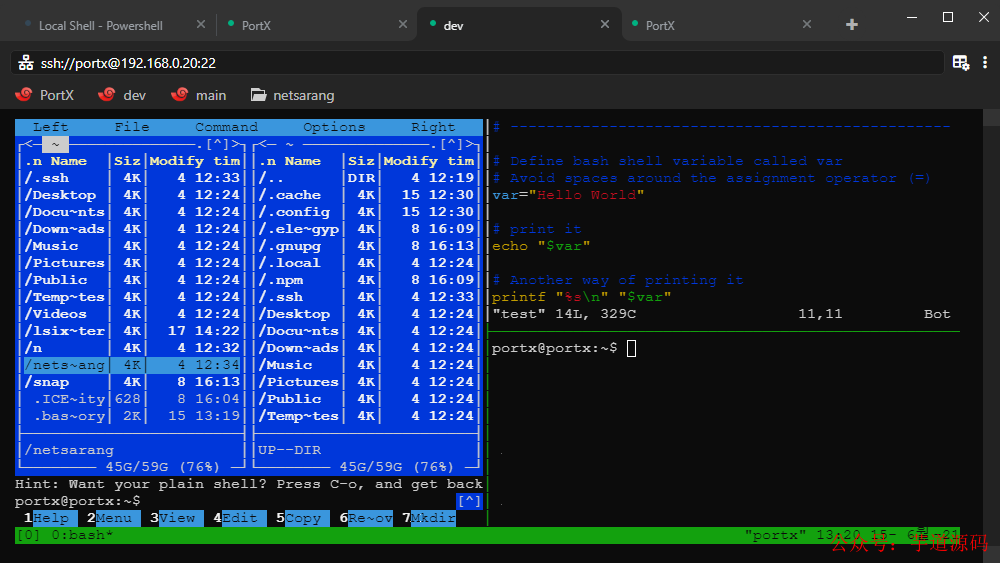Click the ssh address bar field
The height and width of the screenshot is (563, 1000).
477,62
